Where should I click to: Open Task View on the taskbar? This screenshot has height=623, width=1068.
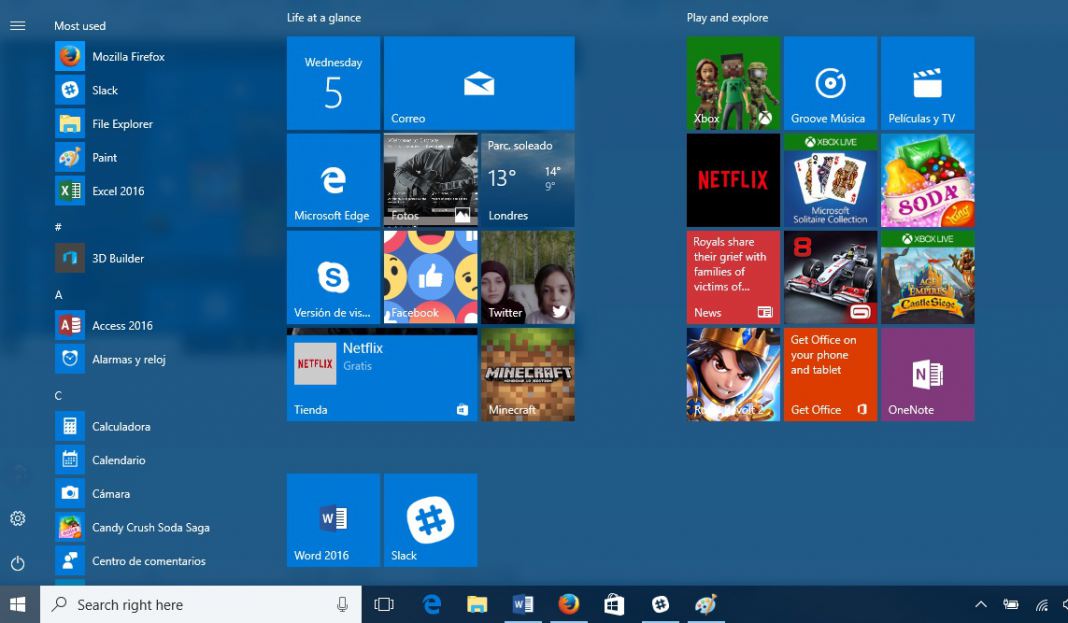pyautogui.click(x=384, y=605)
